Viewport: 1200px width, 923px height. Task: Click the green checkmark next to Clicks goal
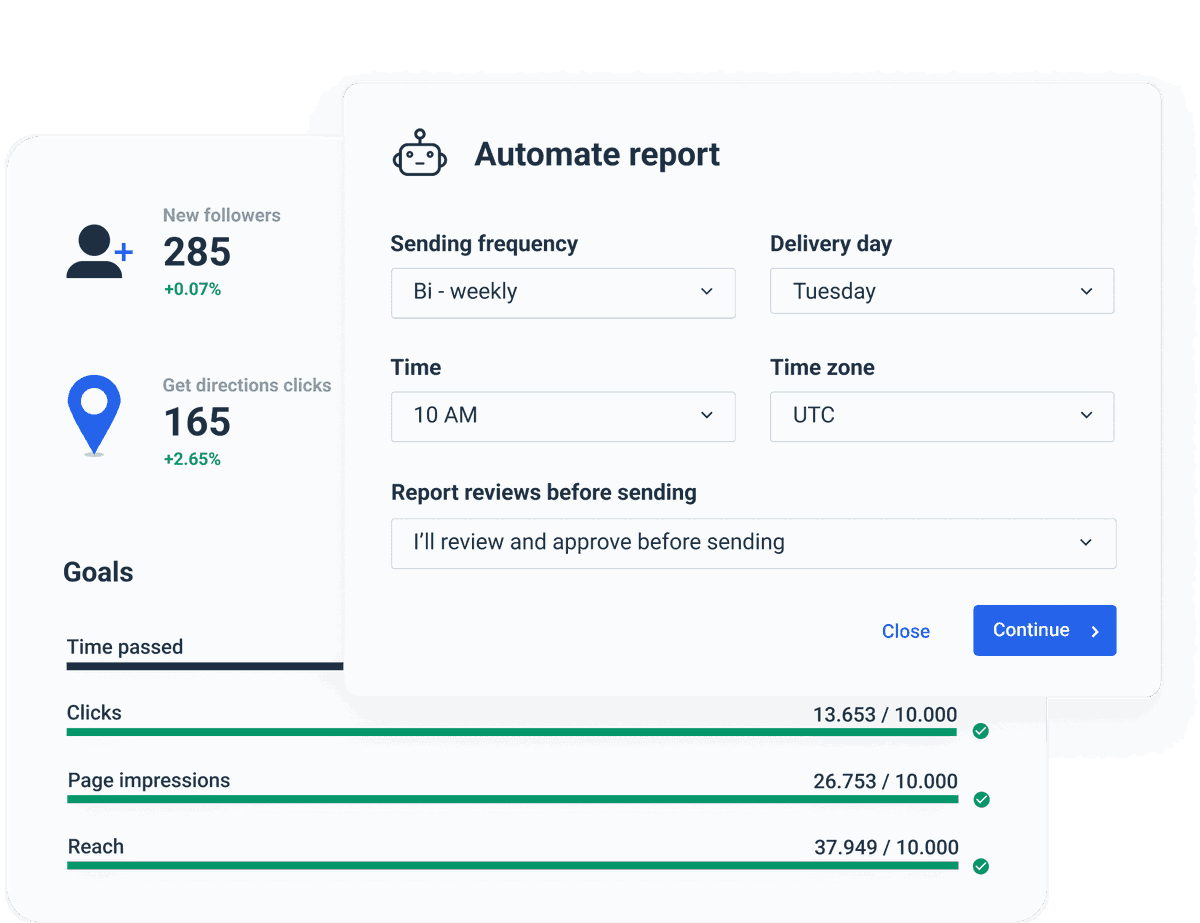(981, 731)
